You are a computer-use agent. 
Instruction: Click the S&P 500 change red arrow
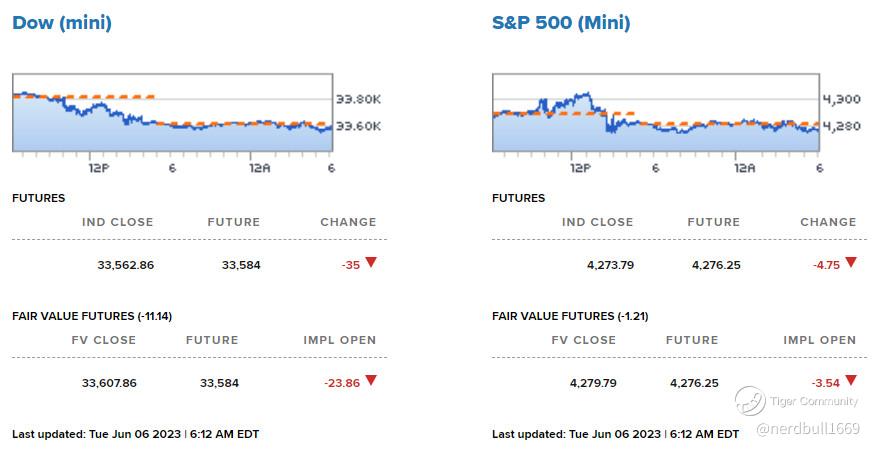pyautogui.click(x=851, y=262)
